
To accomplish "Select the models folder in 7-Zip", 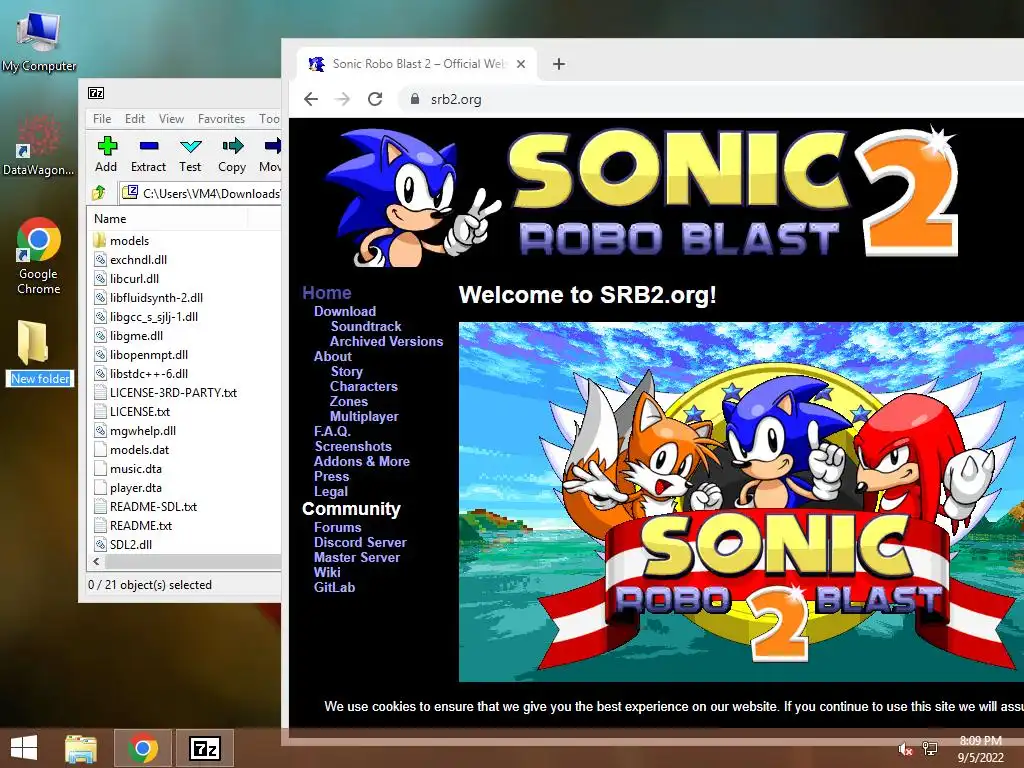I will click(129, 241).
